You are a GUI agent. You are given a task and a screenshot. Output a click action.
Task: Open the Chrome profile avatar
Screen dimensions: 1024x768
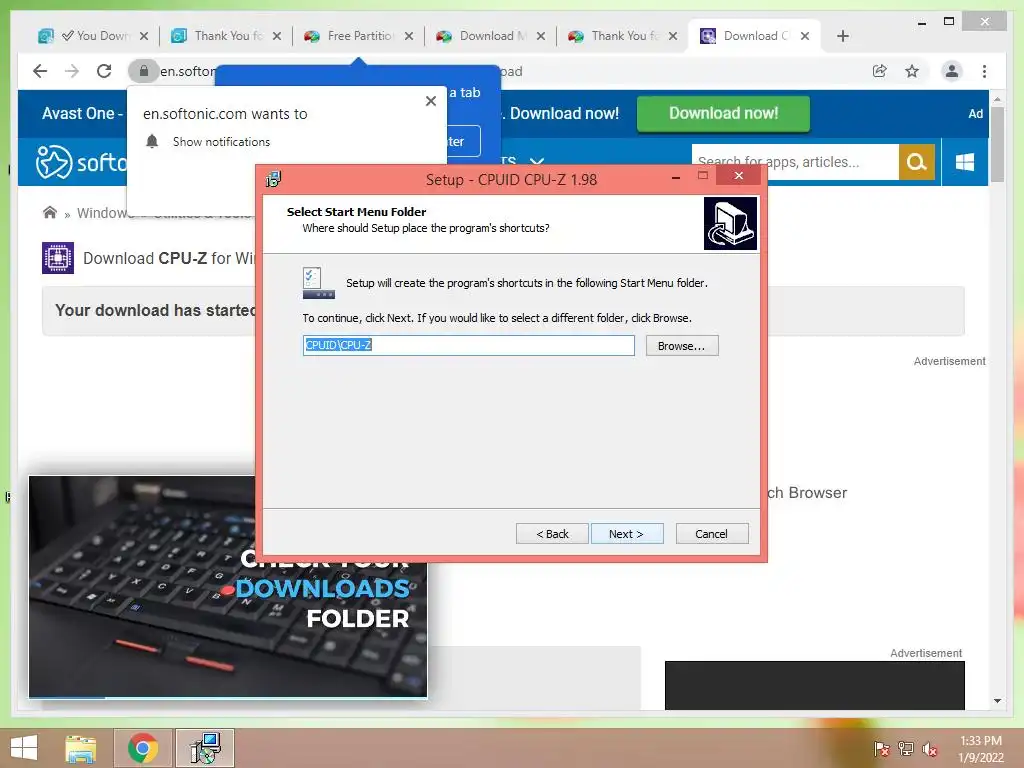pos(952,71)
